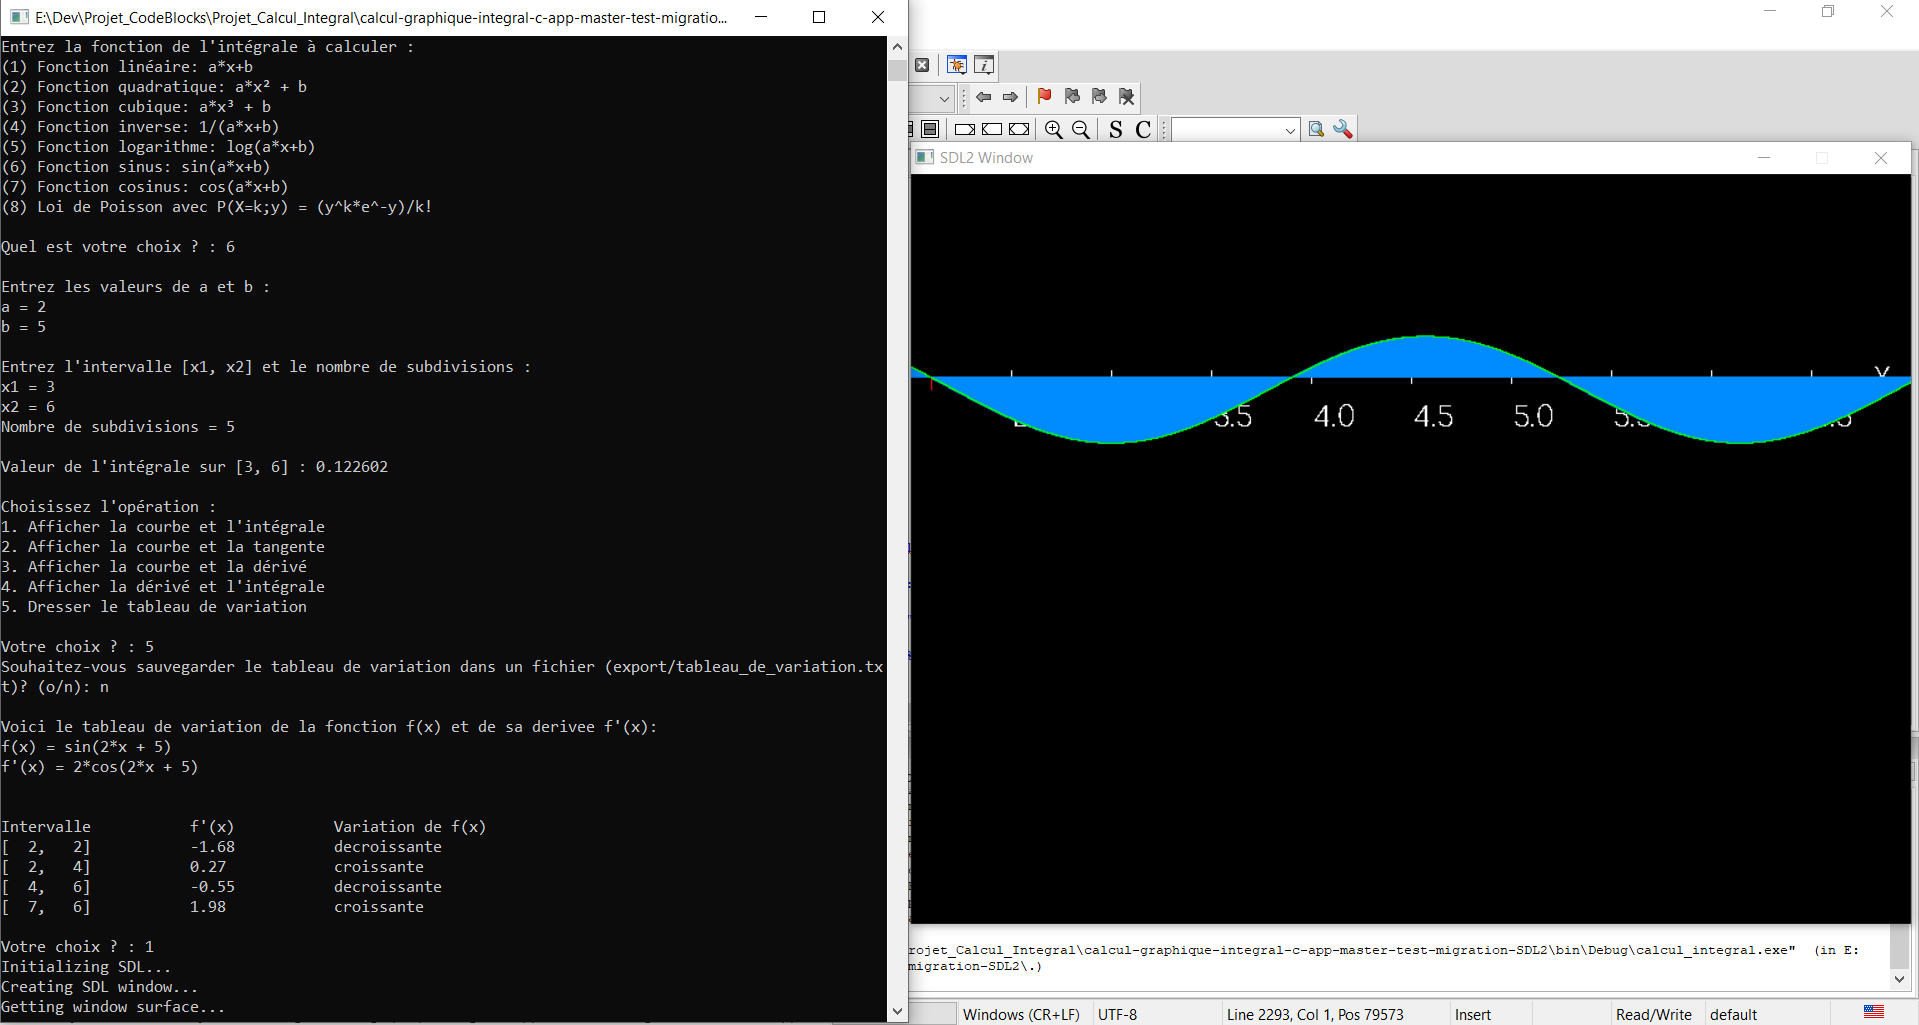Toggle bookmark using the red flag icon
Screen dimensions: 1919x1025
[x=1044, y=96]
